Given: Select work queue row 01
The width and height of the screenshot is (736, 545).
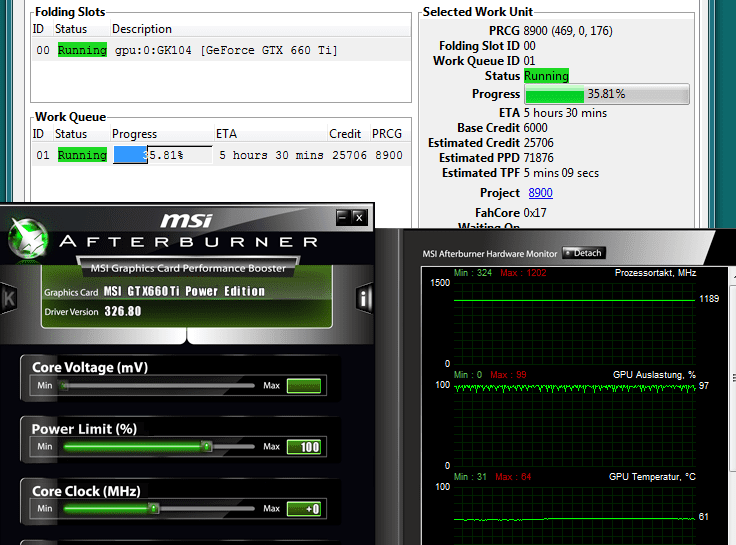Looking at the screenshot, I should [221, 155].
